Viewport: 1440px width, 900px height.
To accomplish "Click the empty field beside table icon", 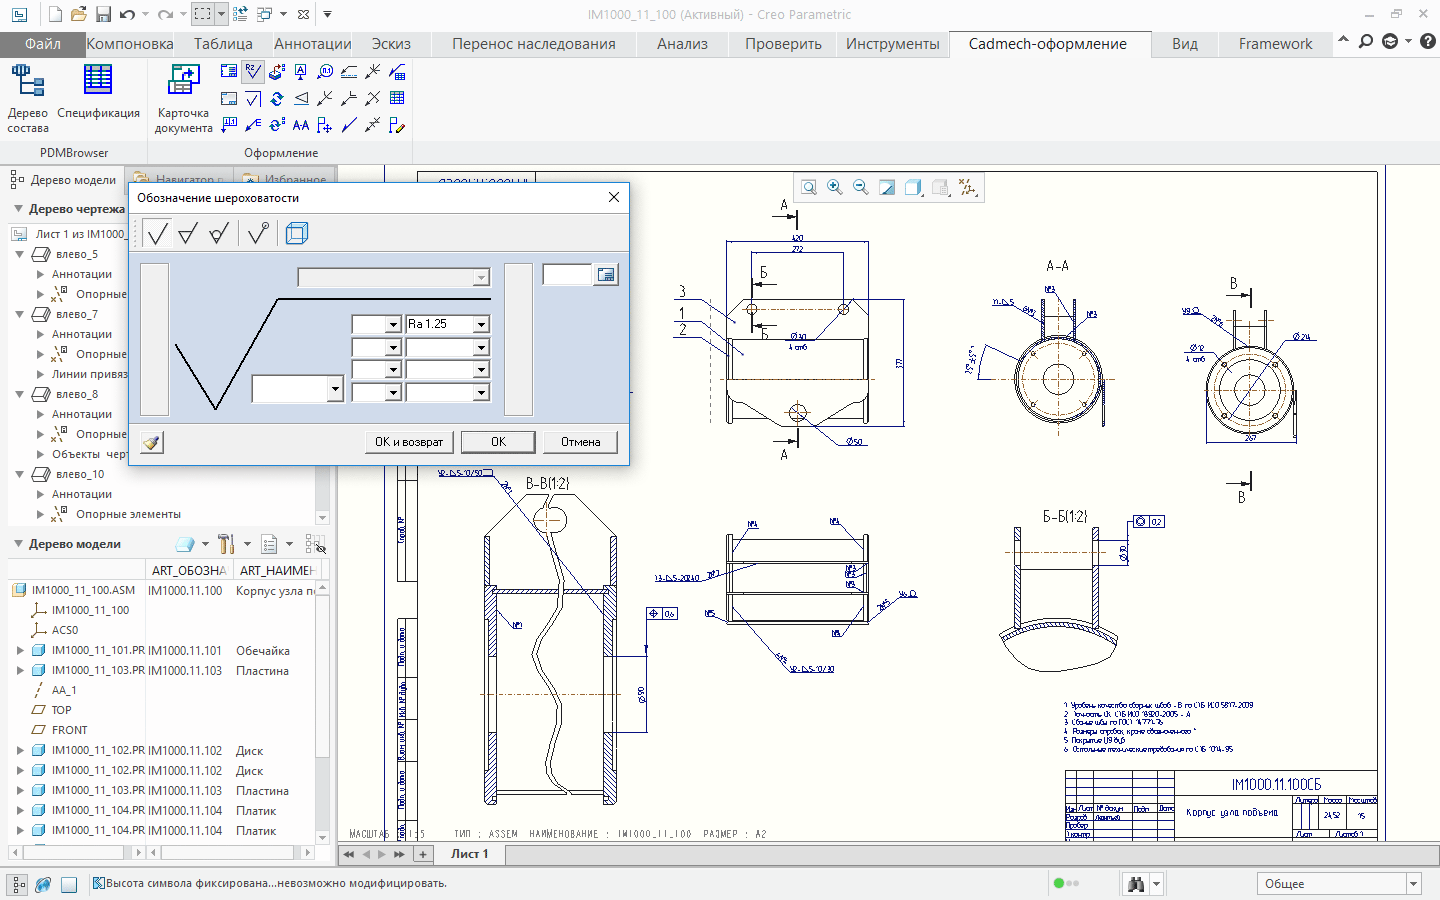I will point(567,274).
